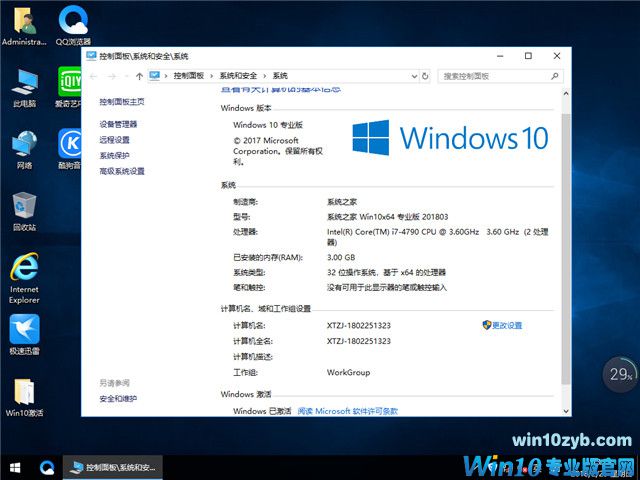Click the 29% floating performance widget
Image resolution: width=640 pixels, height=480 pixels.
(621, 374)
